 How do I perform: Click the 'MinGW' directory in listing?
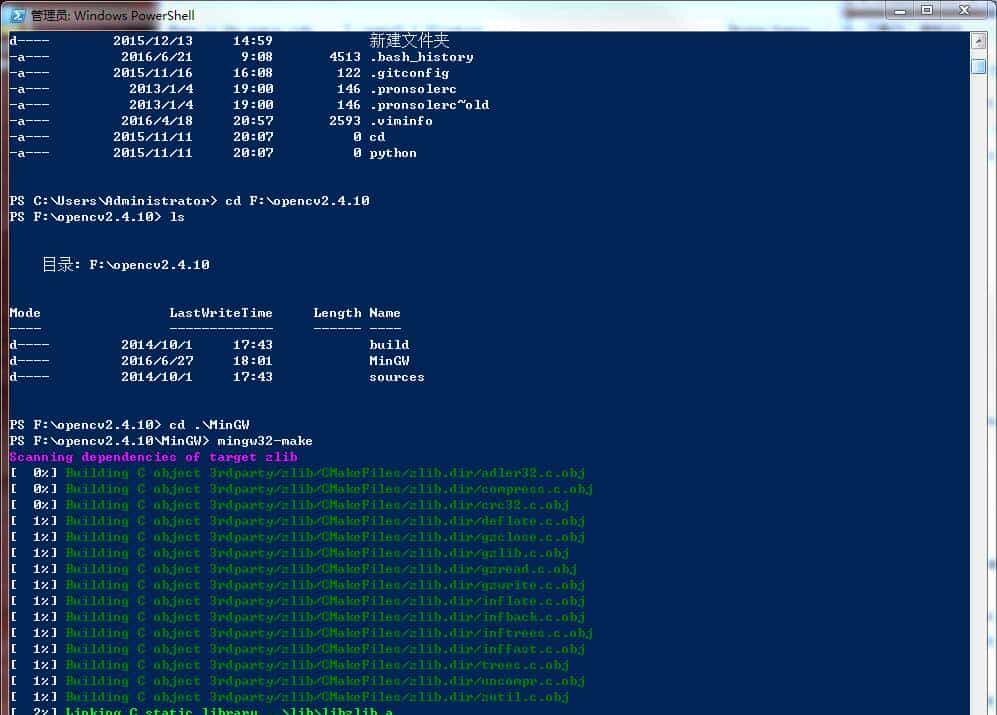point(389,361)
